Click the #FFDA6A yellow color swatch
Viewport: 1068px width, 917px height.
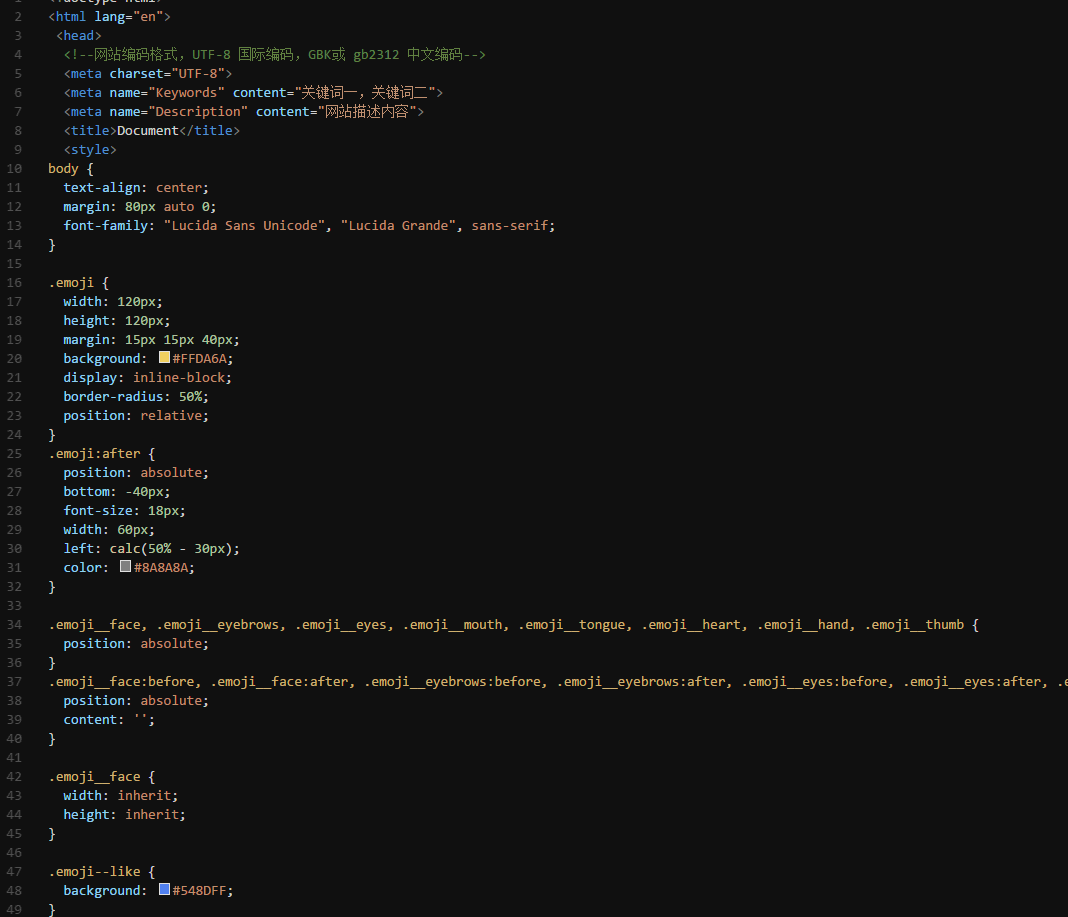pos(164,358)
